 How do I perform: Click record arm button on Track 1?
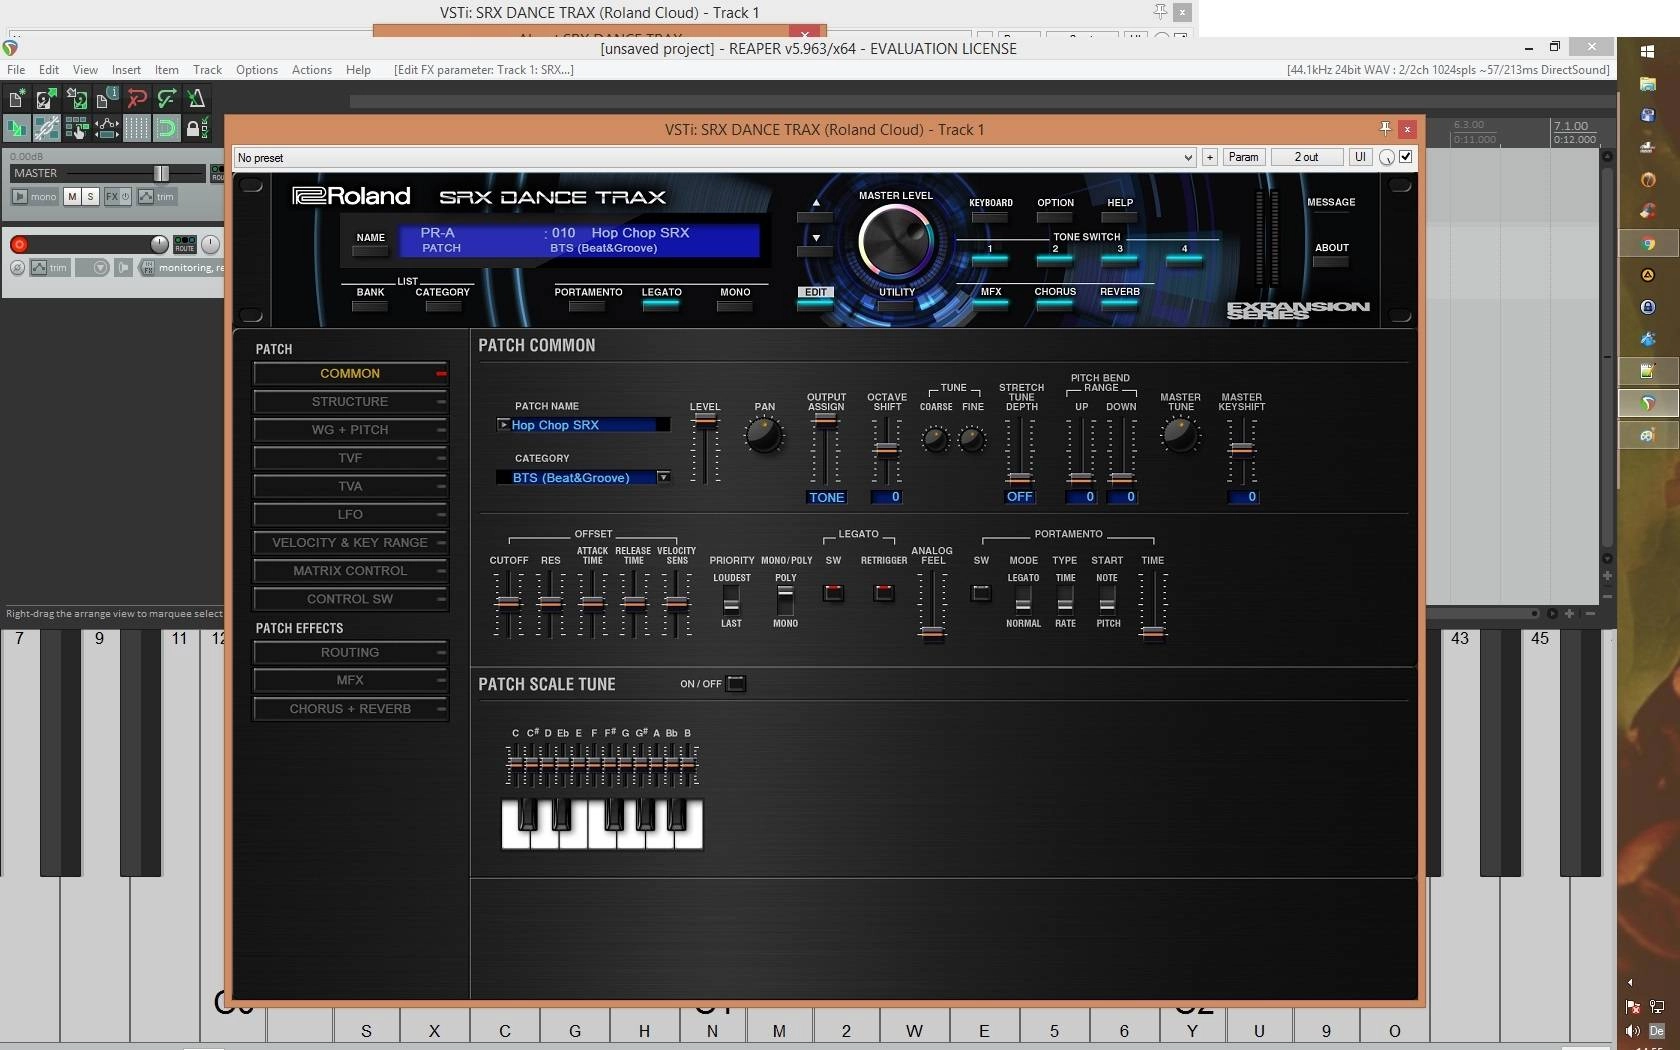(x=19, y=244)
